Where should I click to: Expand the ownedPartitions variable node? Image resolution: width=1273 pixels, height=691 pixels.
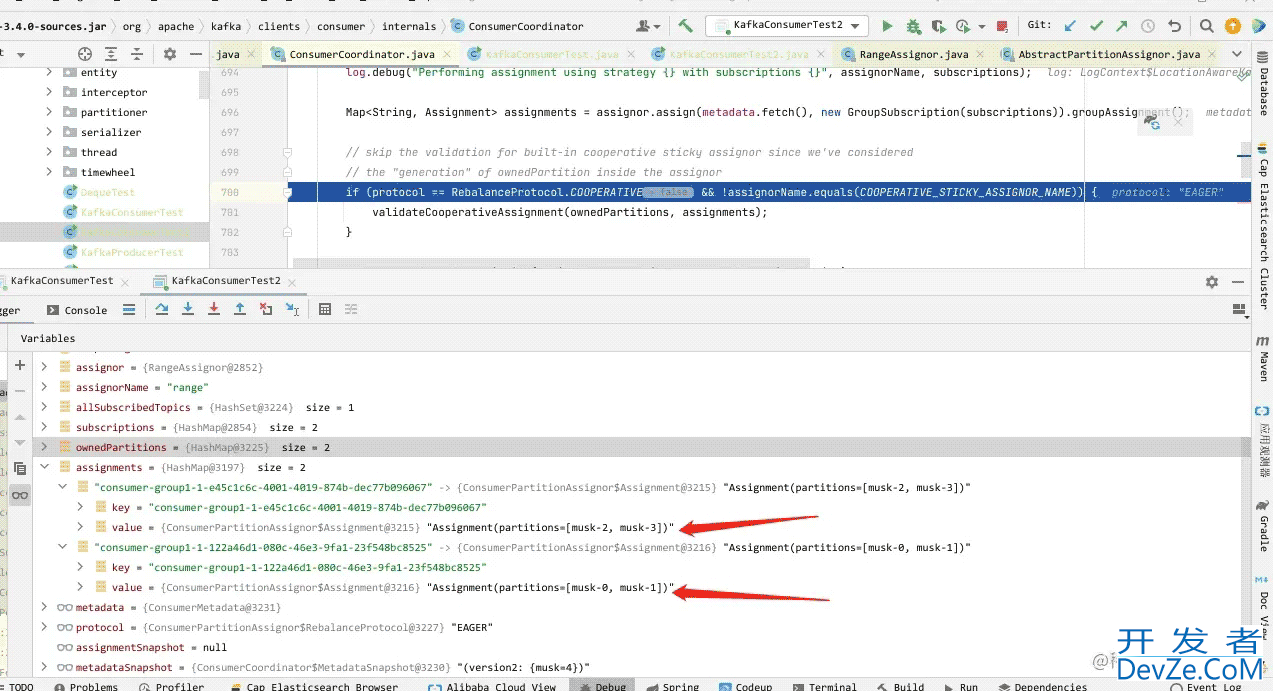[x=44, y=447]
